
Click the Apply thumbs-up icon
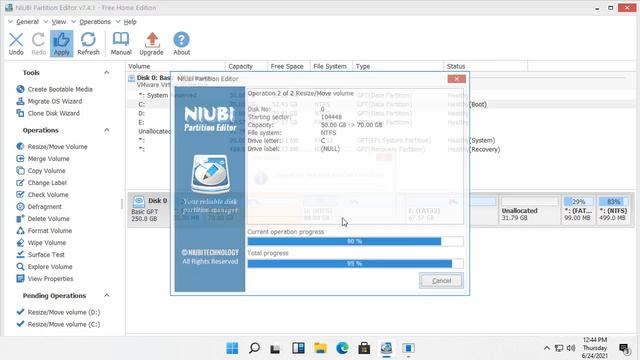click(x=62, y=43)
